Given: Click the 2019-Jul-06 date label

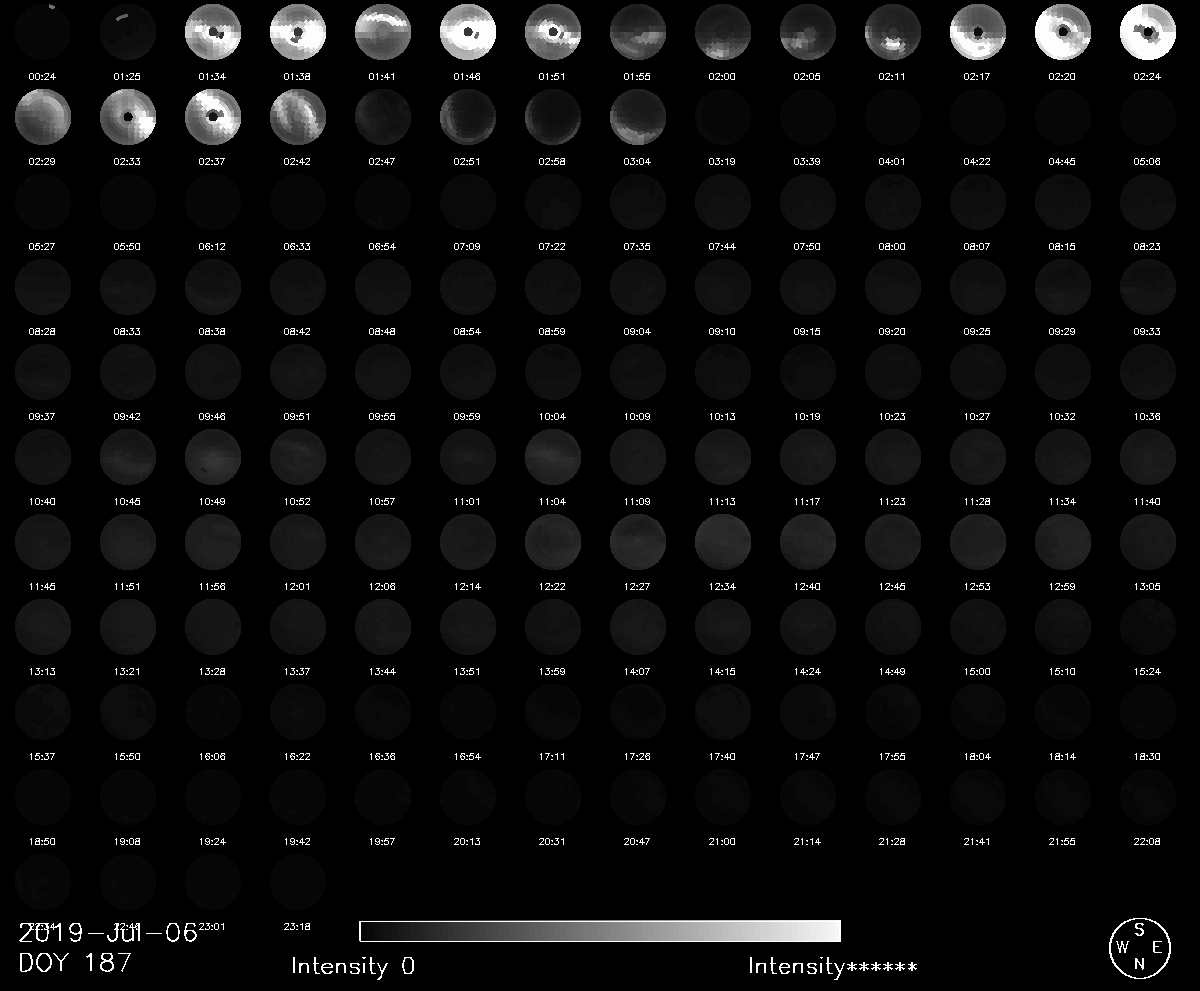Looking at the screenshot, I should (x=108, y=935).
